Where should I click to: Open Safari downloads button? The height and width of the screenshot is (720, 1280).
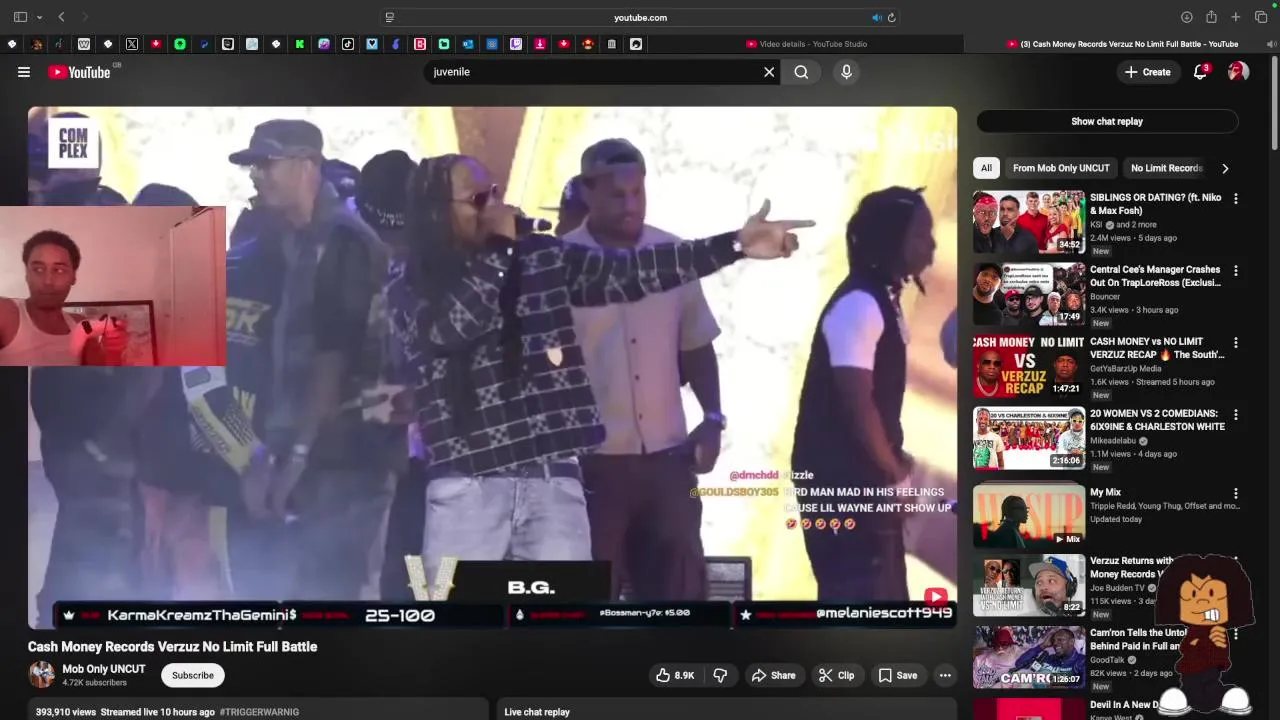pos(1187,17)
